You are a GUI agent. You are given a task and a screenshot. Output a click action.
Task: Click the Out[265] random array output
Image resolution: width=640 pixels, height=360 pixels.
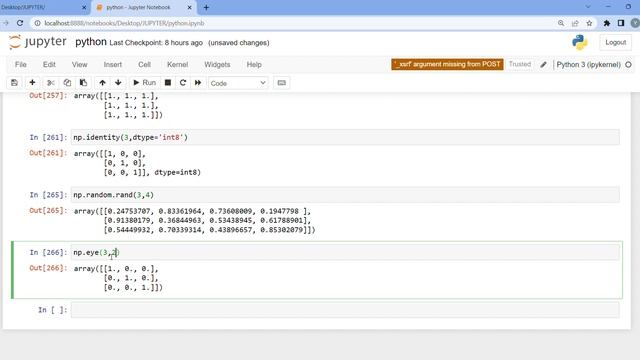coord(194,220)
